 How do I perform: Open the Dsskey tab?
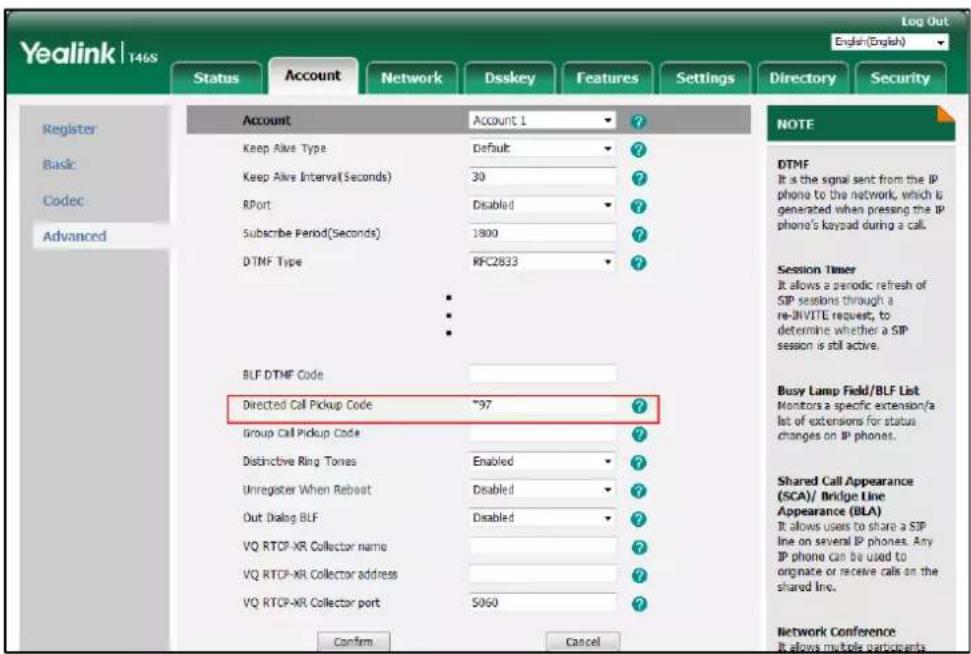click(509, 78)
